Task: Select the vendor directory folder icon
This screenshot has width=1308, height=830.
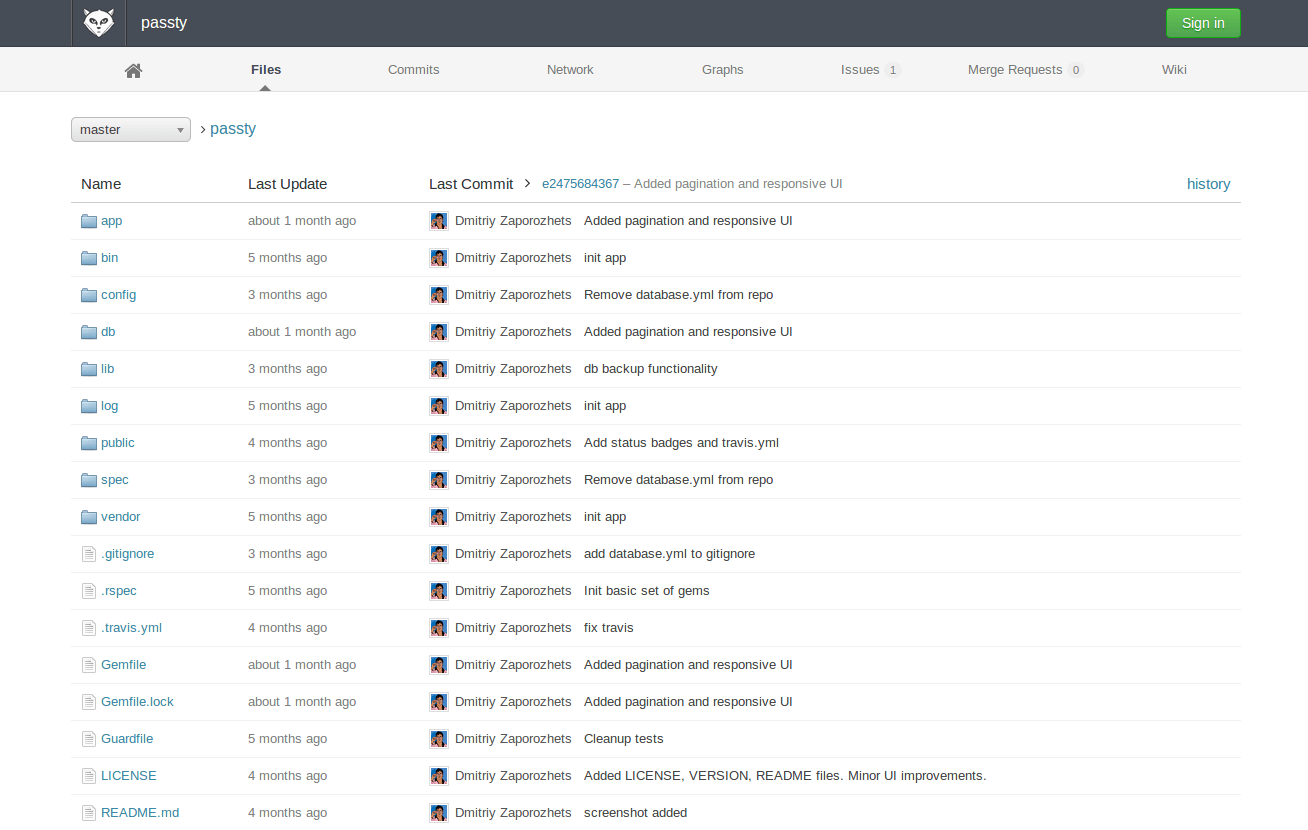Action: (88, 516)
